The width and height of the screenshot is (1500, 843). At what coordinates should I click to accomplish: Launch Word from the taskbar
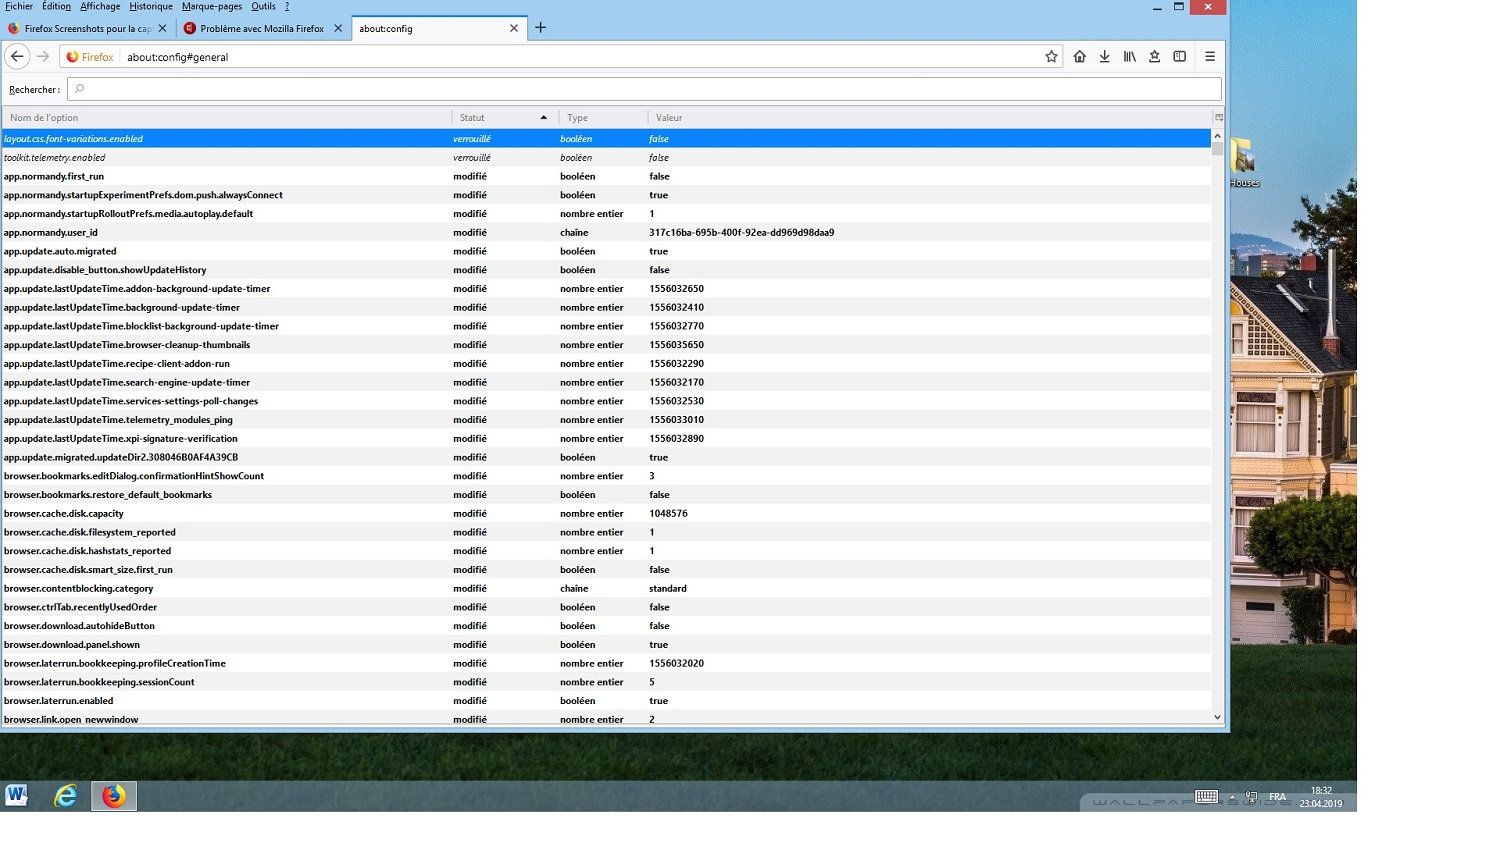pyautogui.click(x=17, y=796)
